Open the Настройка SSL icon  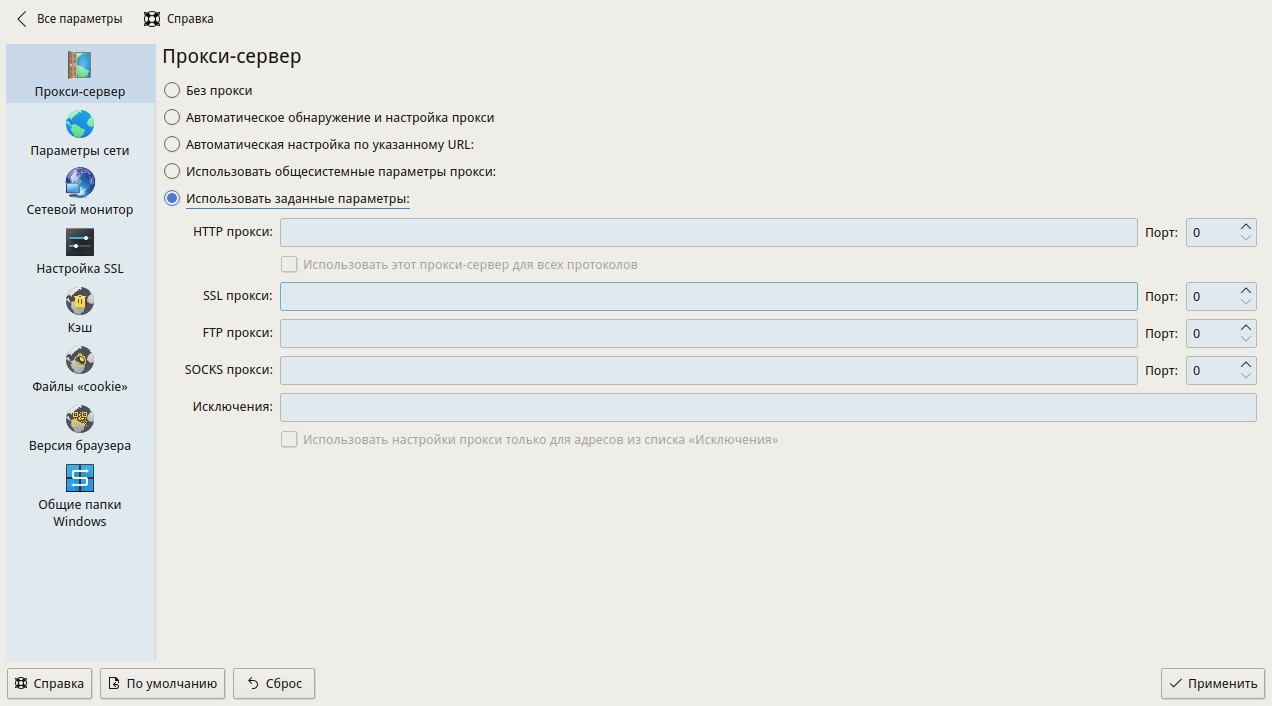click(x=80, y=243)
